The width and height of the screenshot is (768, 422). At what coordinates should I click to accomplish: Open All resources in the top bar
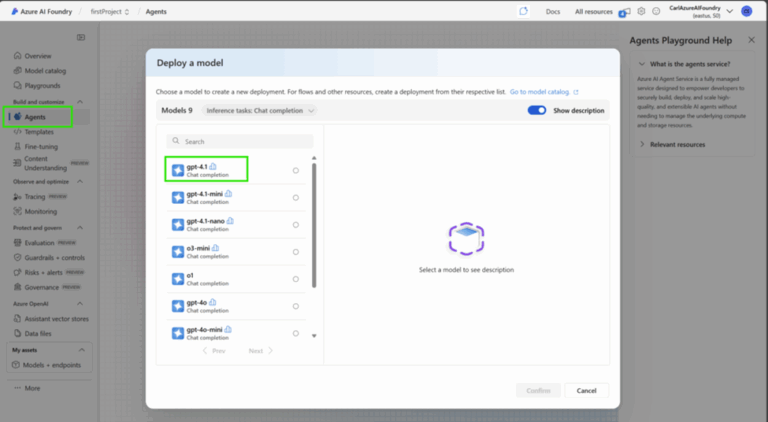[593, 12]
